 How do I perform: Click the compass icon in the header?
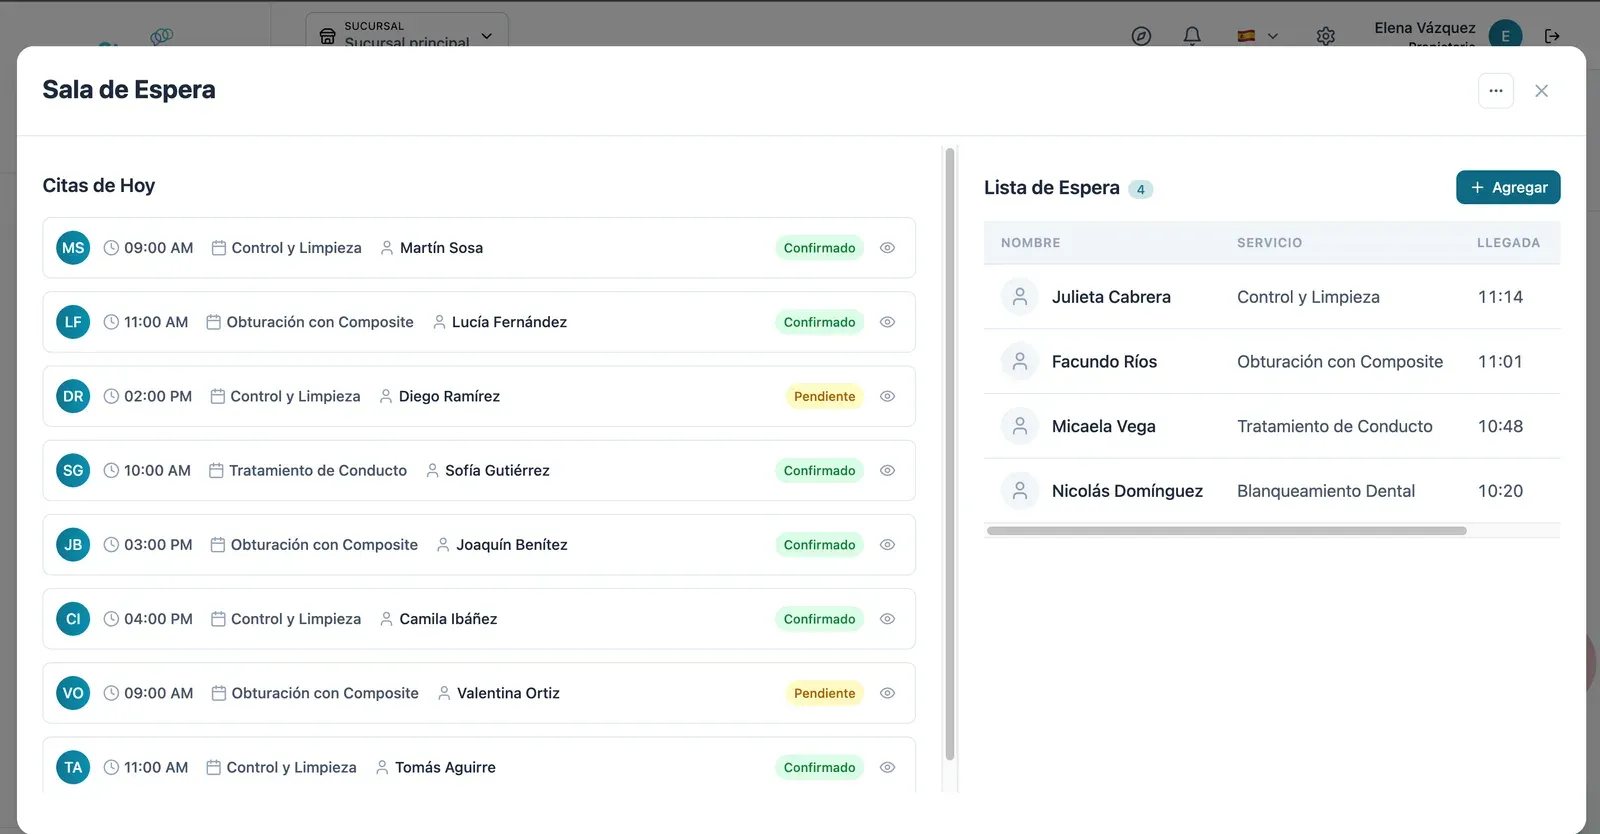tap(1141, 36)
